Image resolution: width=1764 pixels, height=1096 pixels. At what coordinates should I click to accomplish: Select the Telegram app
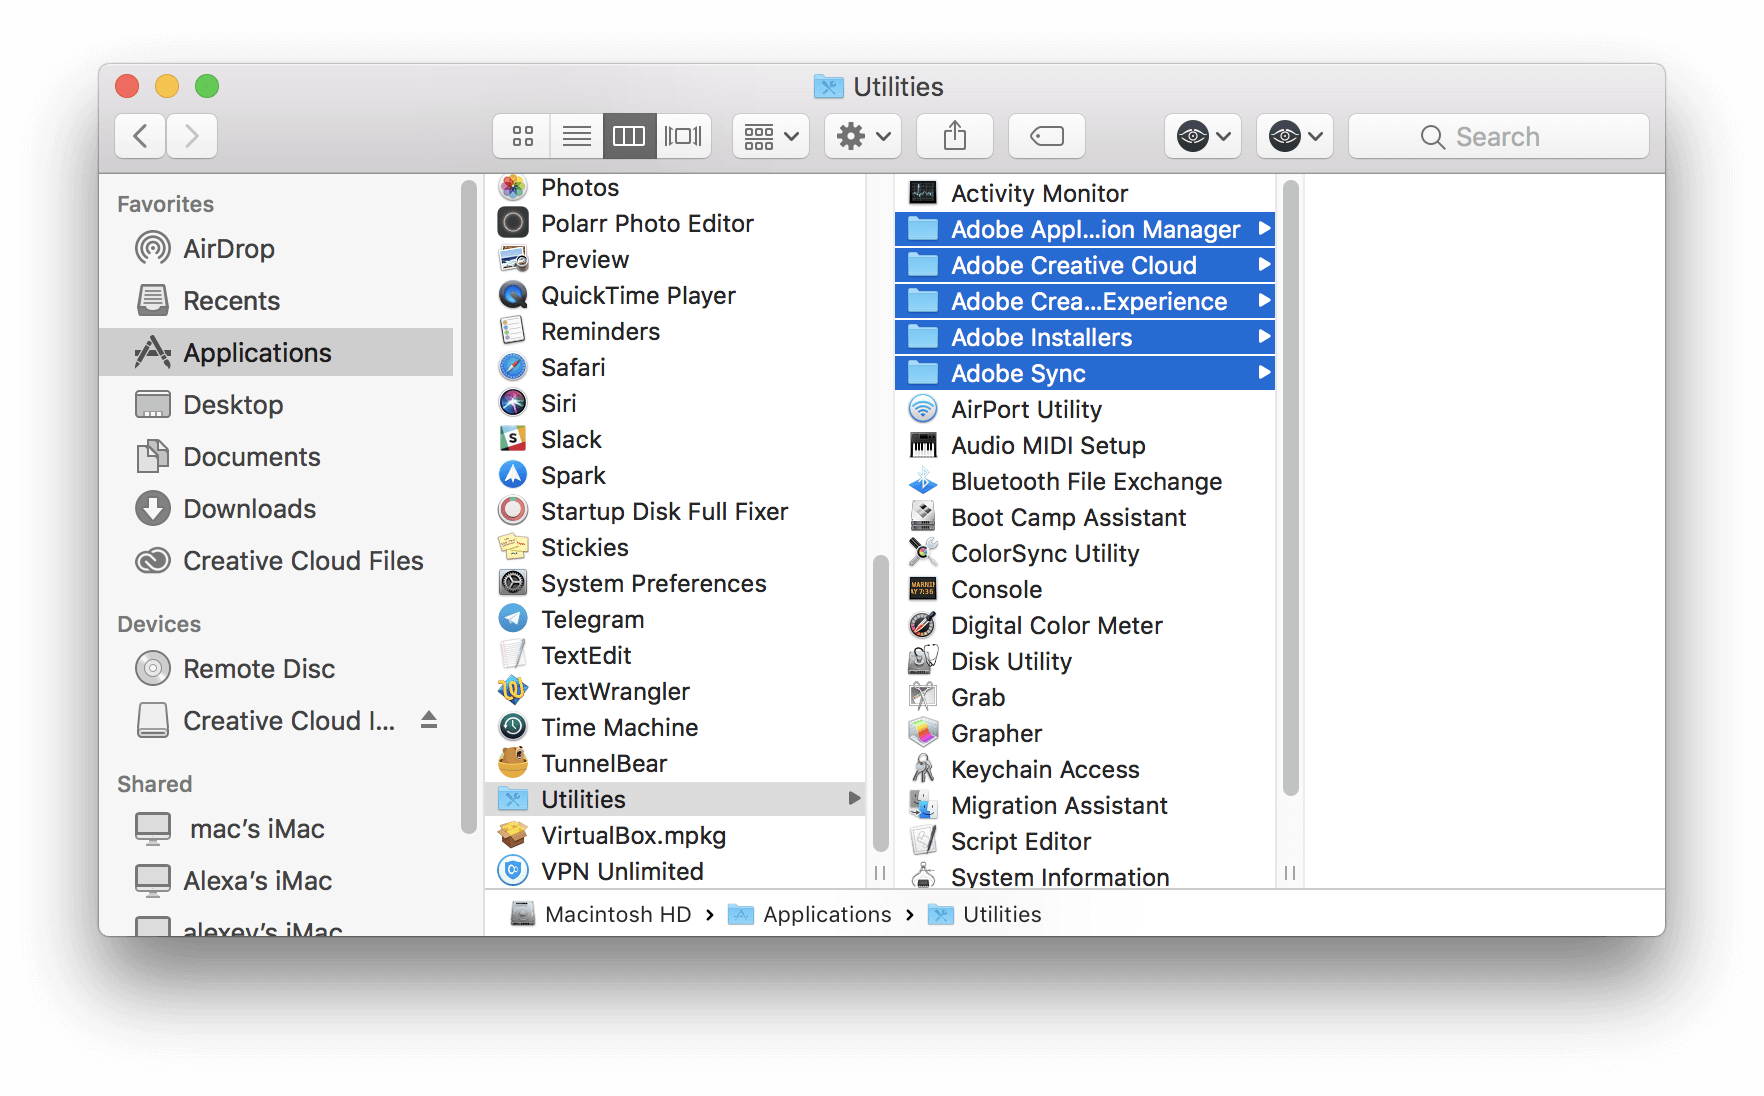(675, 619)
